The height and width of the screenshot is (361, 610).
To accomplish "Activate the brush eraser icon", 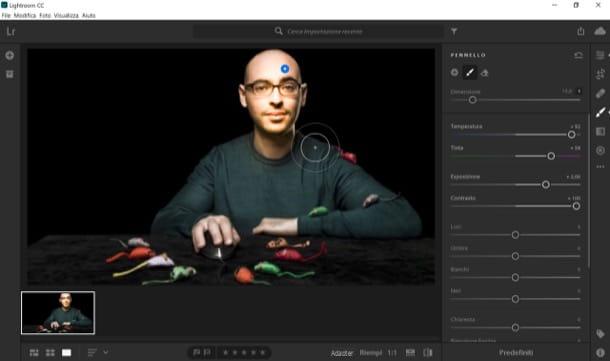I will [484, 73].
